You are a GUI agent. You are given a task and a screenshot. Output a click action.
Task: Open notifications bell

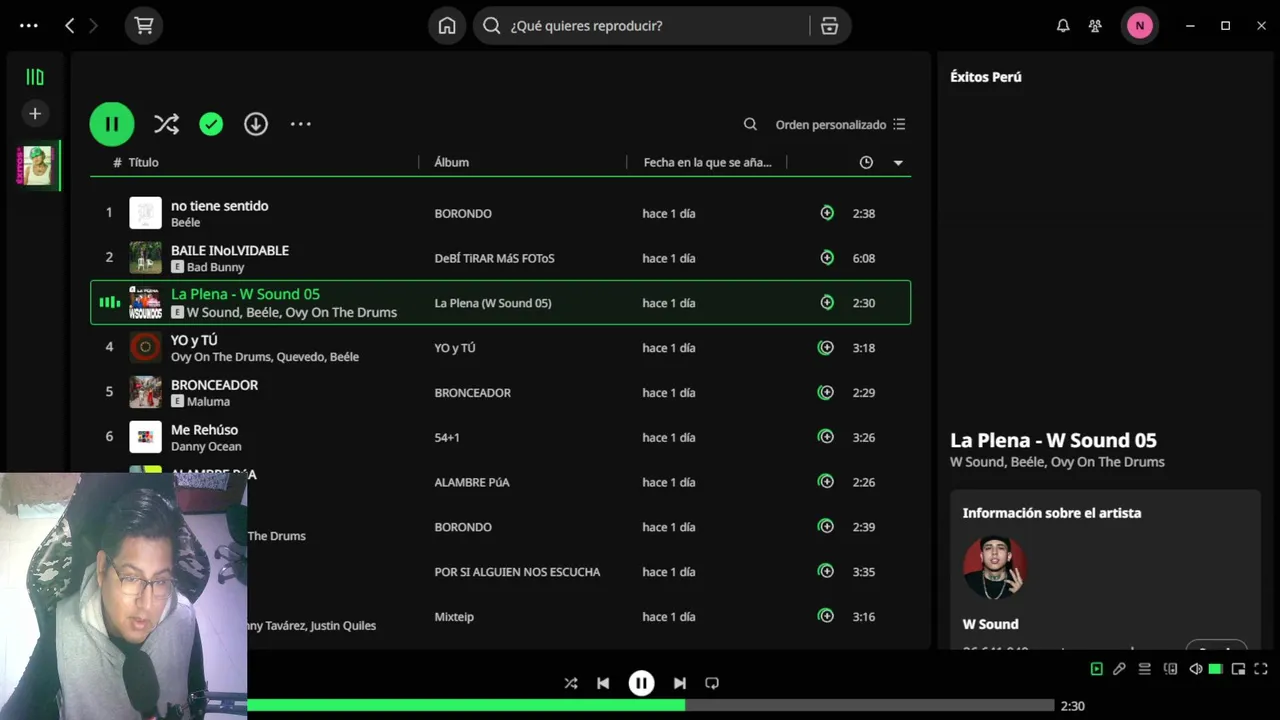coord(1063,26)
